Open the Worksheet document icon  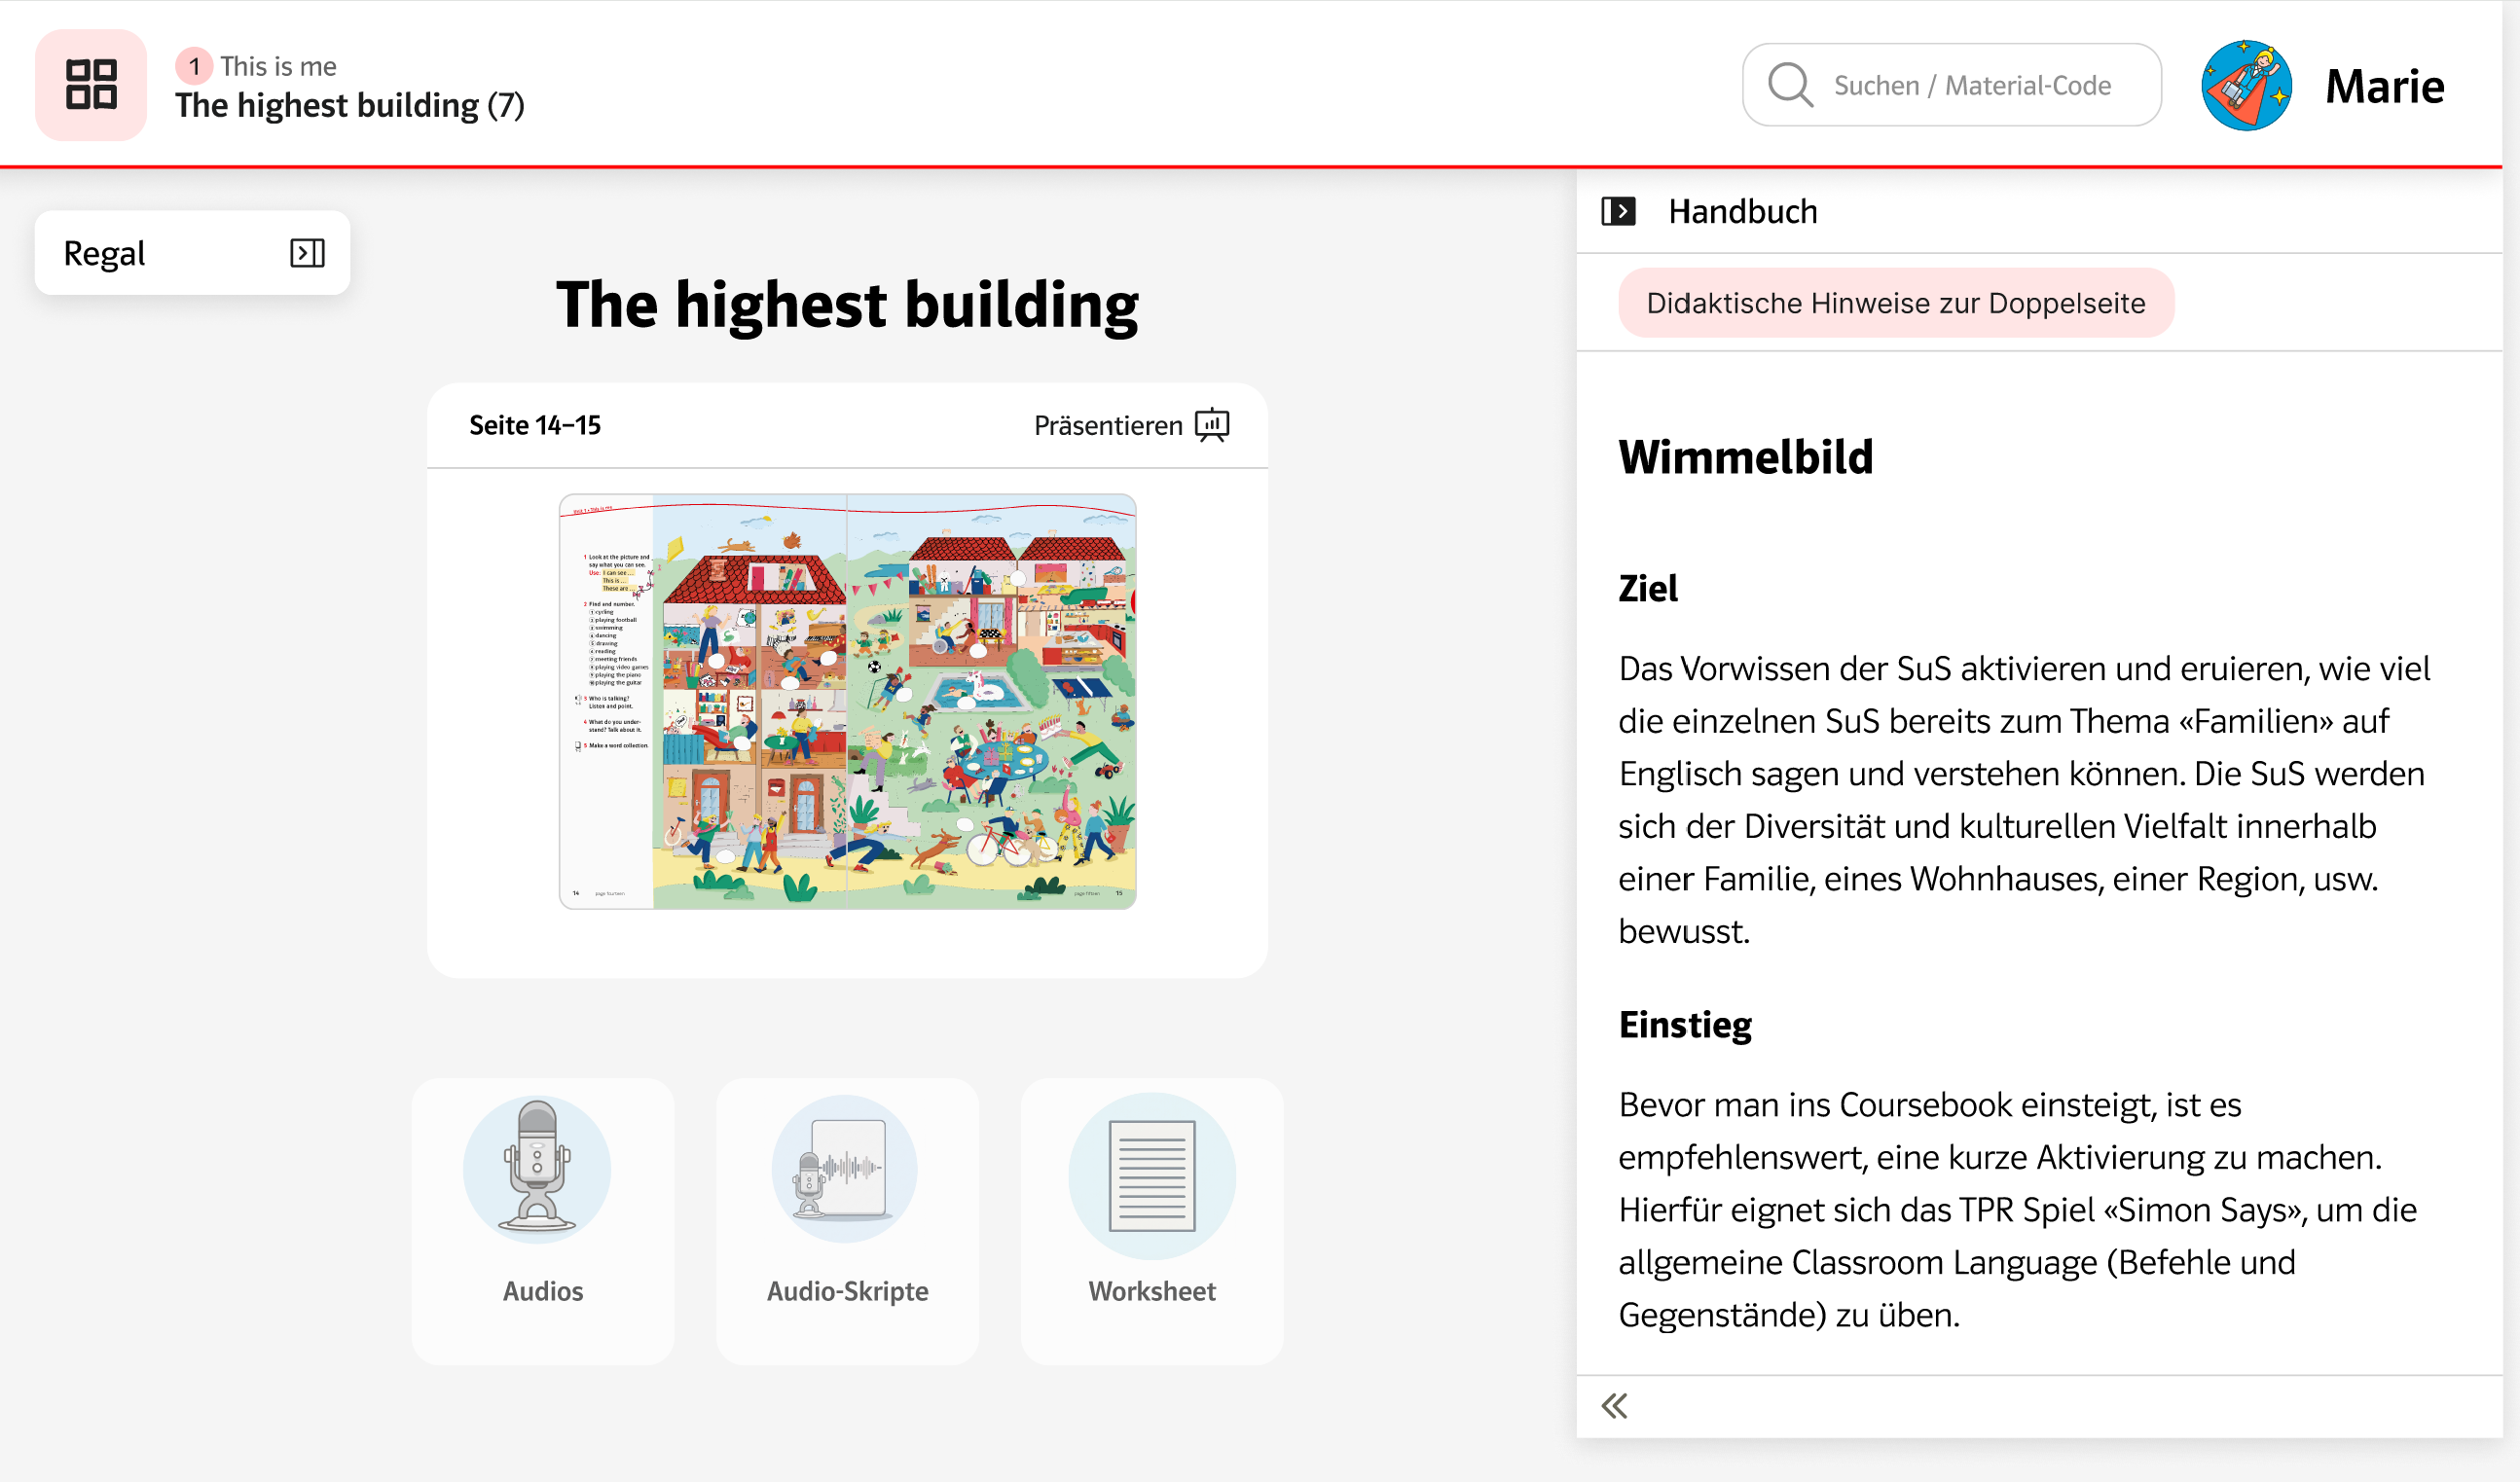pos(1152,1175)
